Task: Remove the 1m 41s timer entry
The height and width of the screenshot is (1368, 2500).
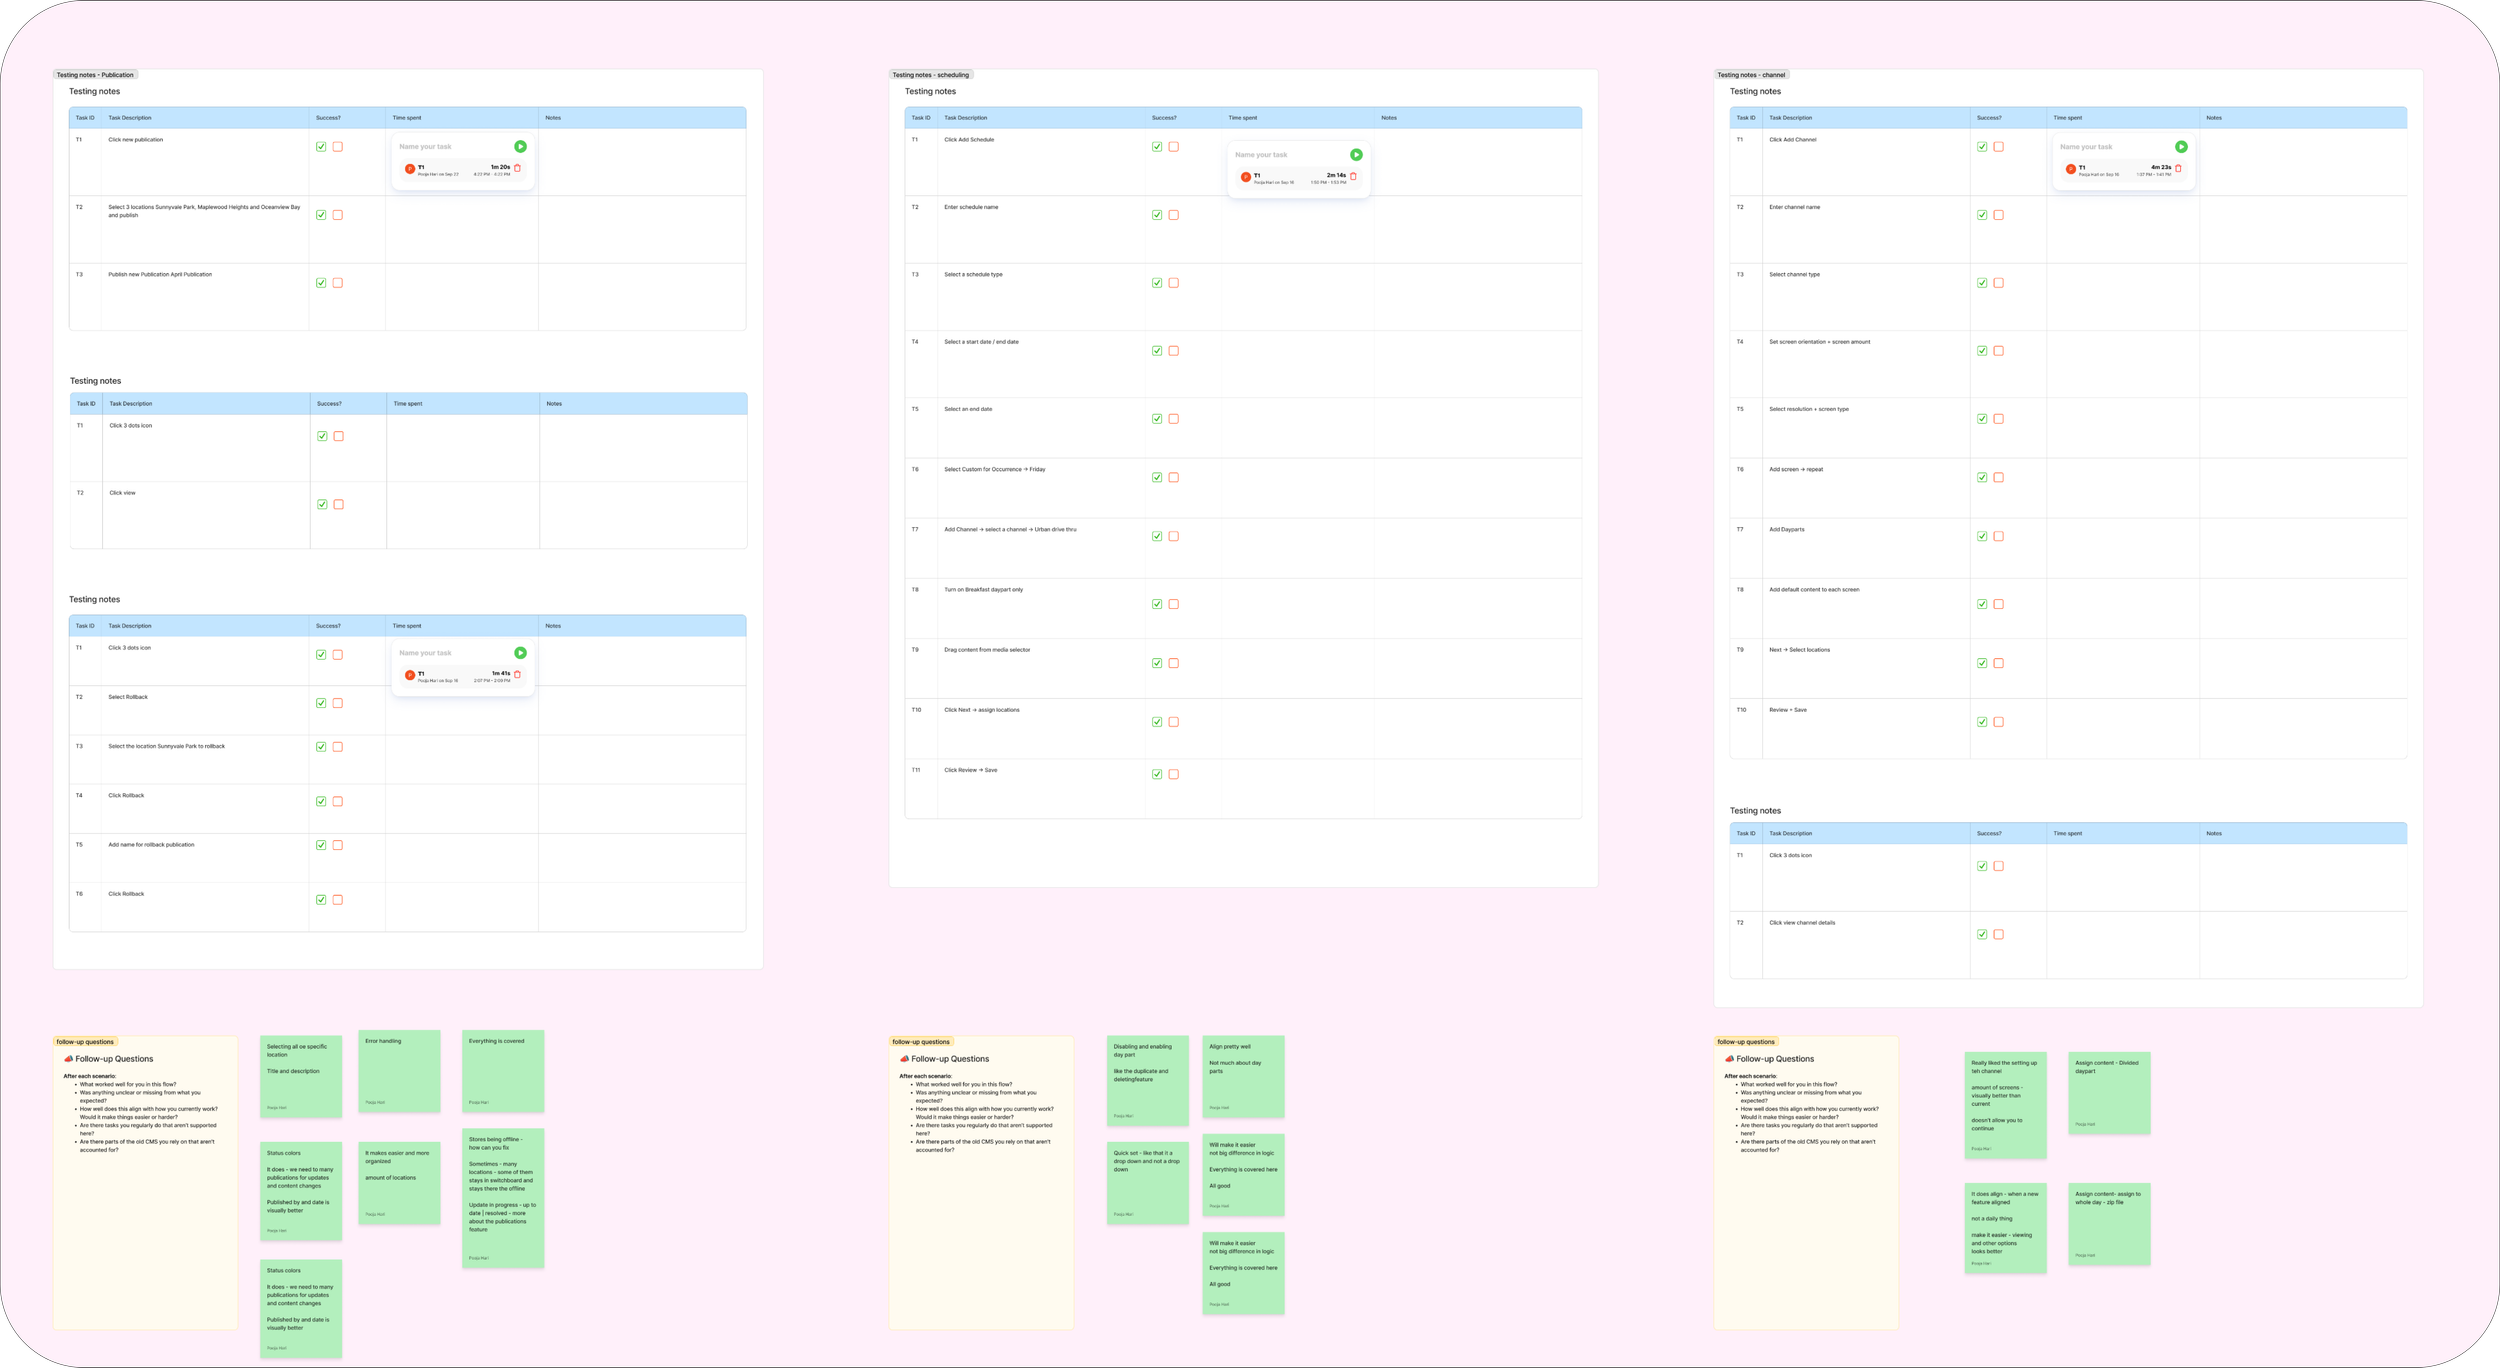Action: (x=517, y=674)
